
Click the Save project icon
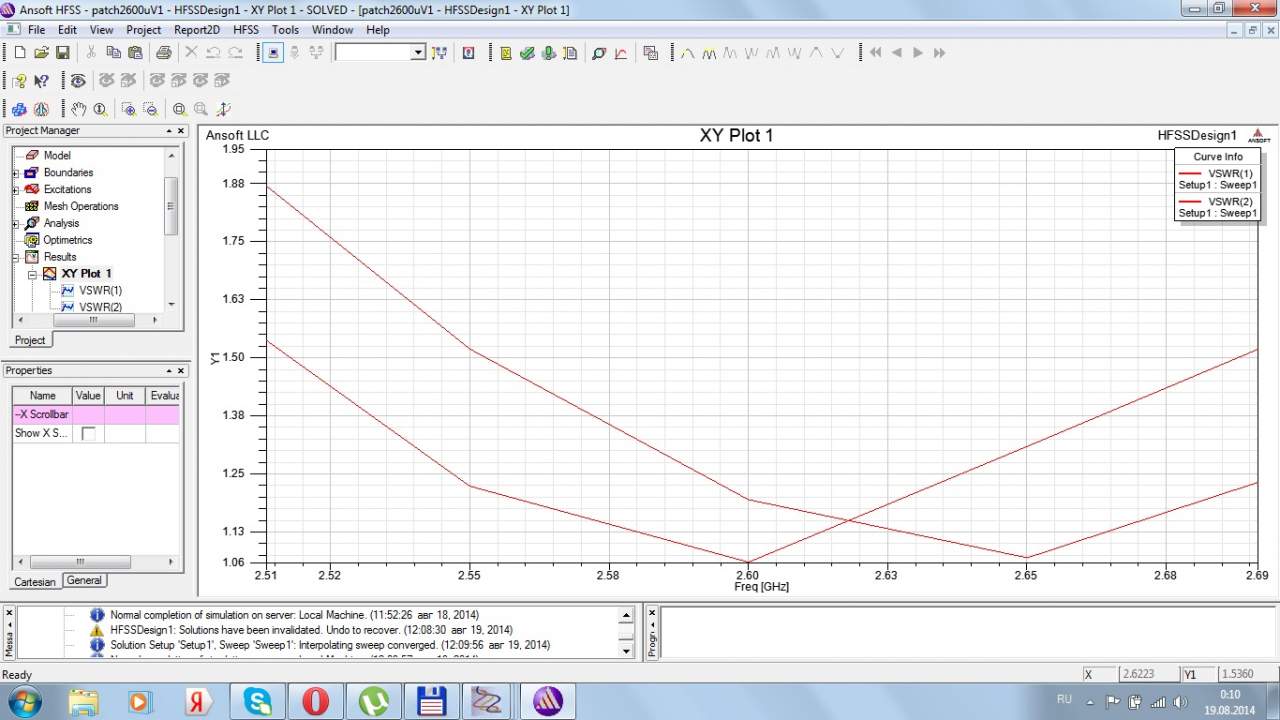[x=62, y=53]
